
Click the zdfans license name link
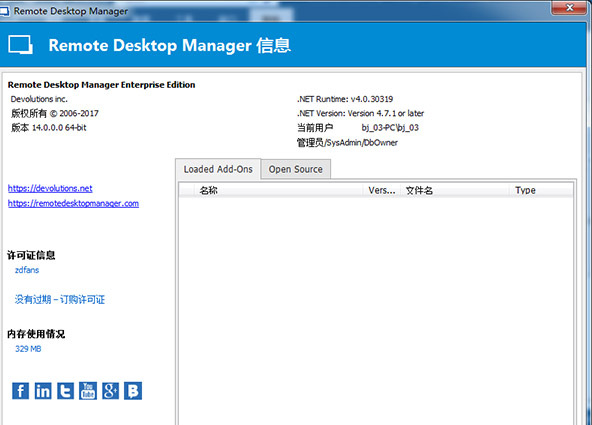(27, 270)
